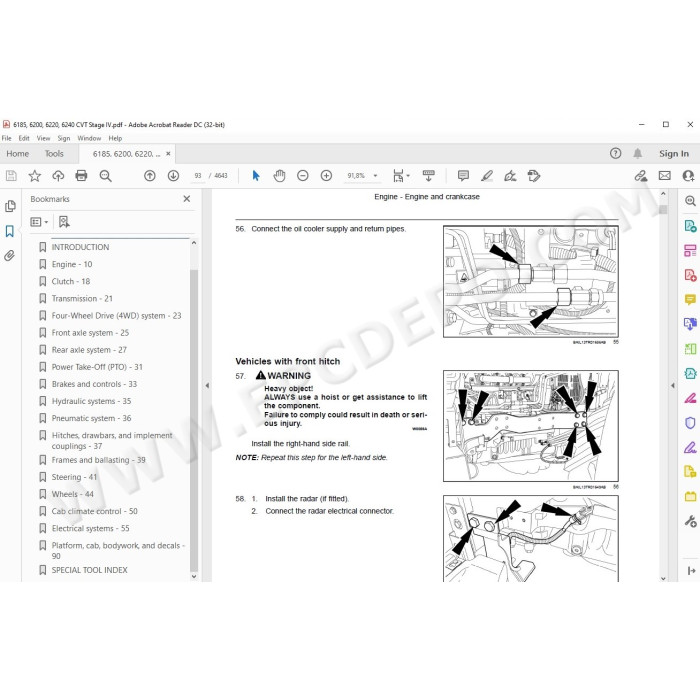Select the Highlight text tool
Viewport: 700px width, 700px height.
(487, 176)
